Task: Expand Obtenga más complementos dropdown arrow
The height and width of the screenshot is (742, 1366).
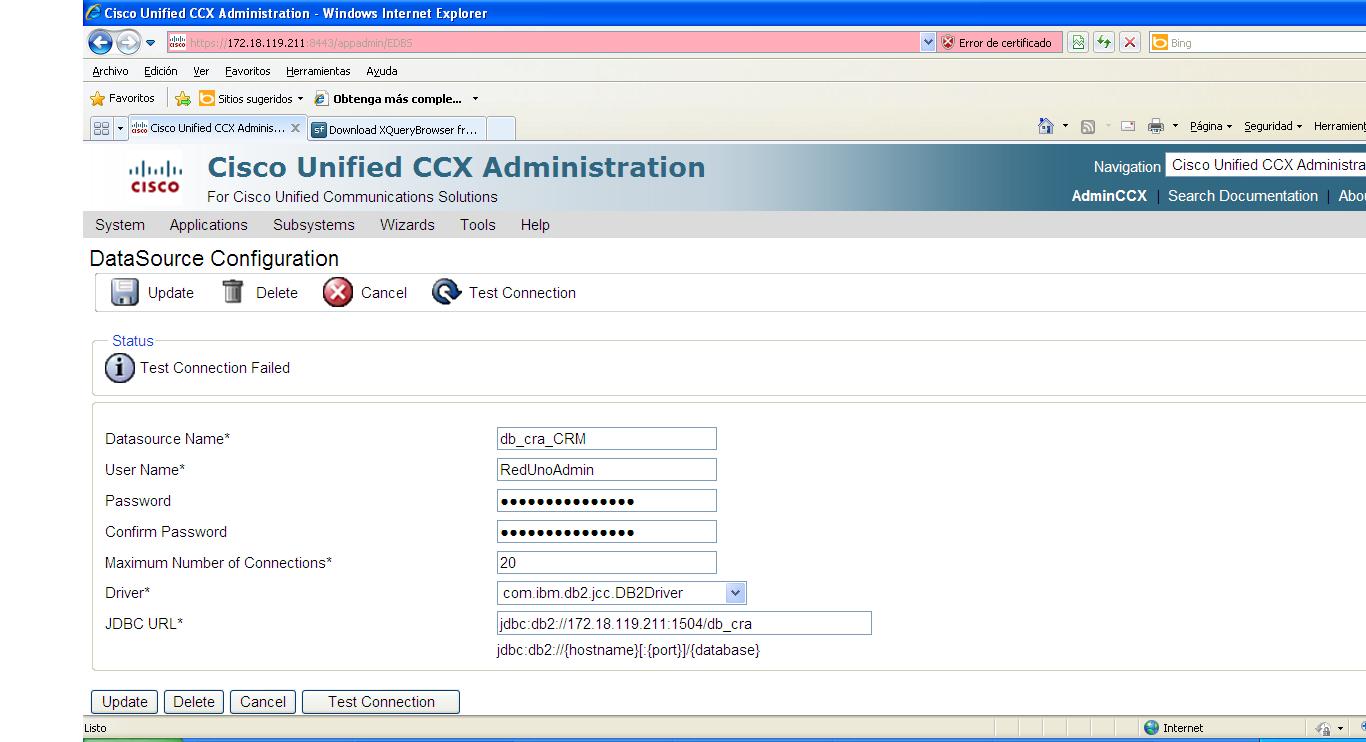Action: coord(475,99)
